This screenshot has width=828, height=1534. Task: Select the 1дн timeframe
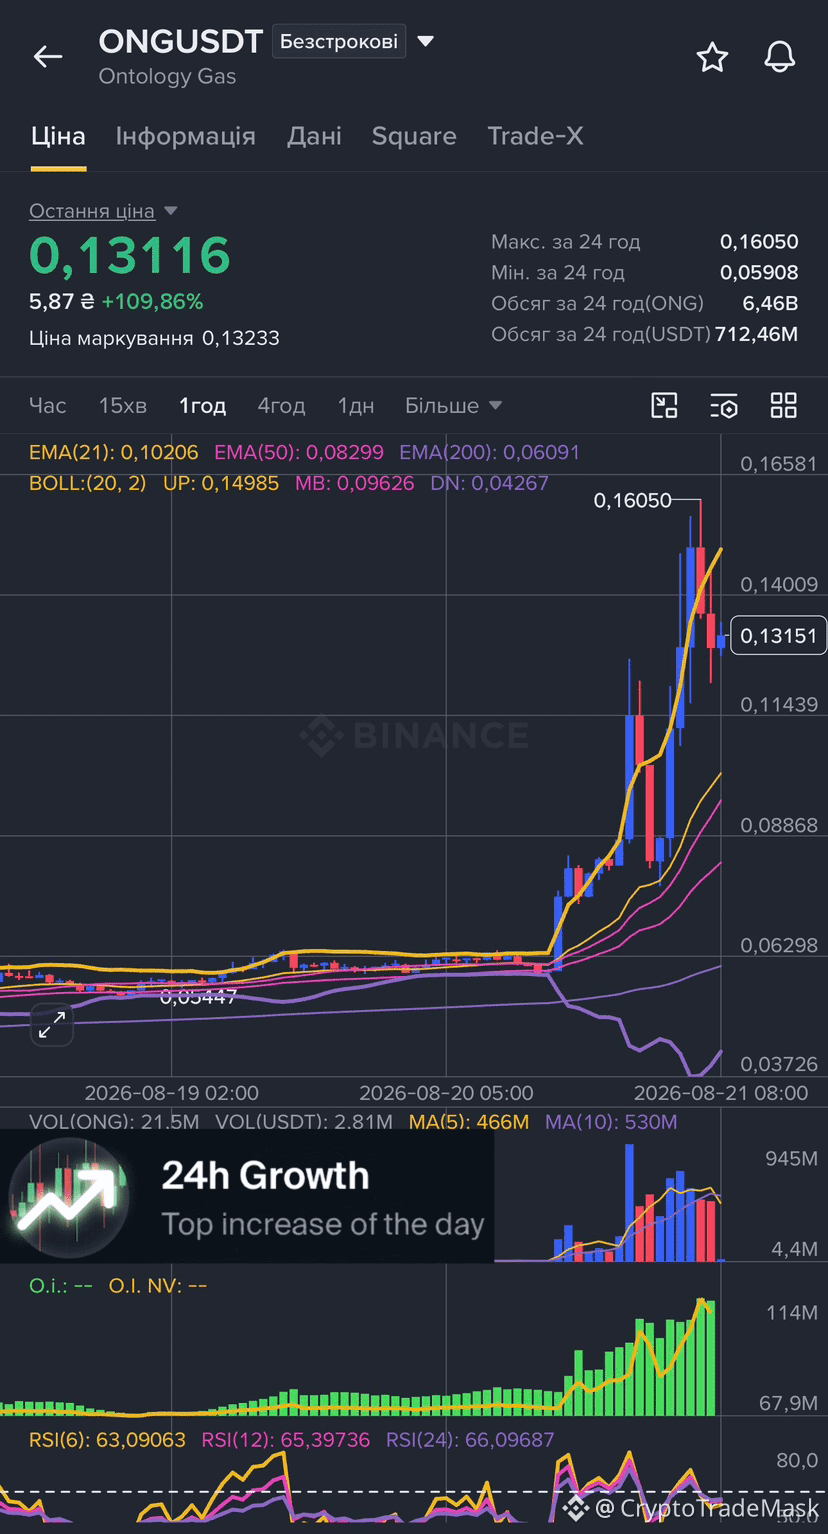click(356, 405)
